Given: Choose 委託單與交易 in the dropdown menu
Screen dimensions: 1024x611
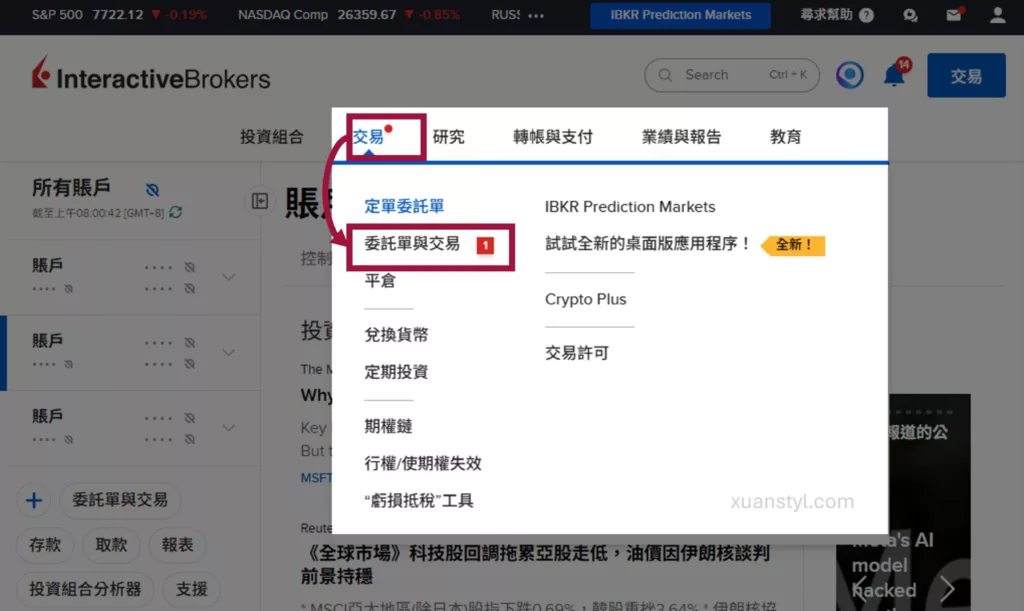Looking at the screenshot, I should tap(412, 243).
